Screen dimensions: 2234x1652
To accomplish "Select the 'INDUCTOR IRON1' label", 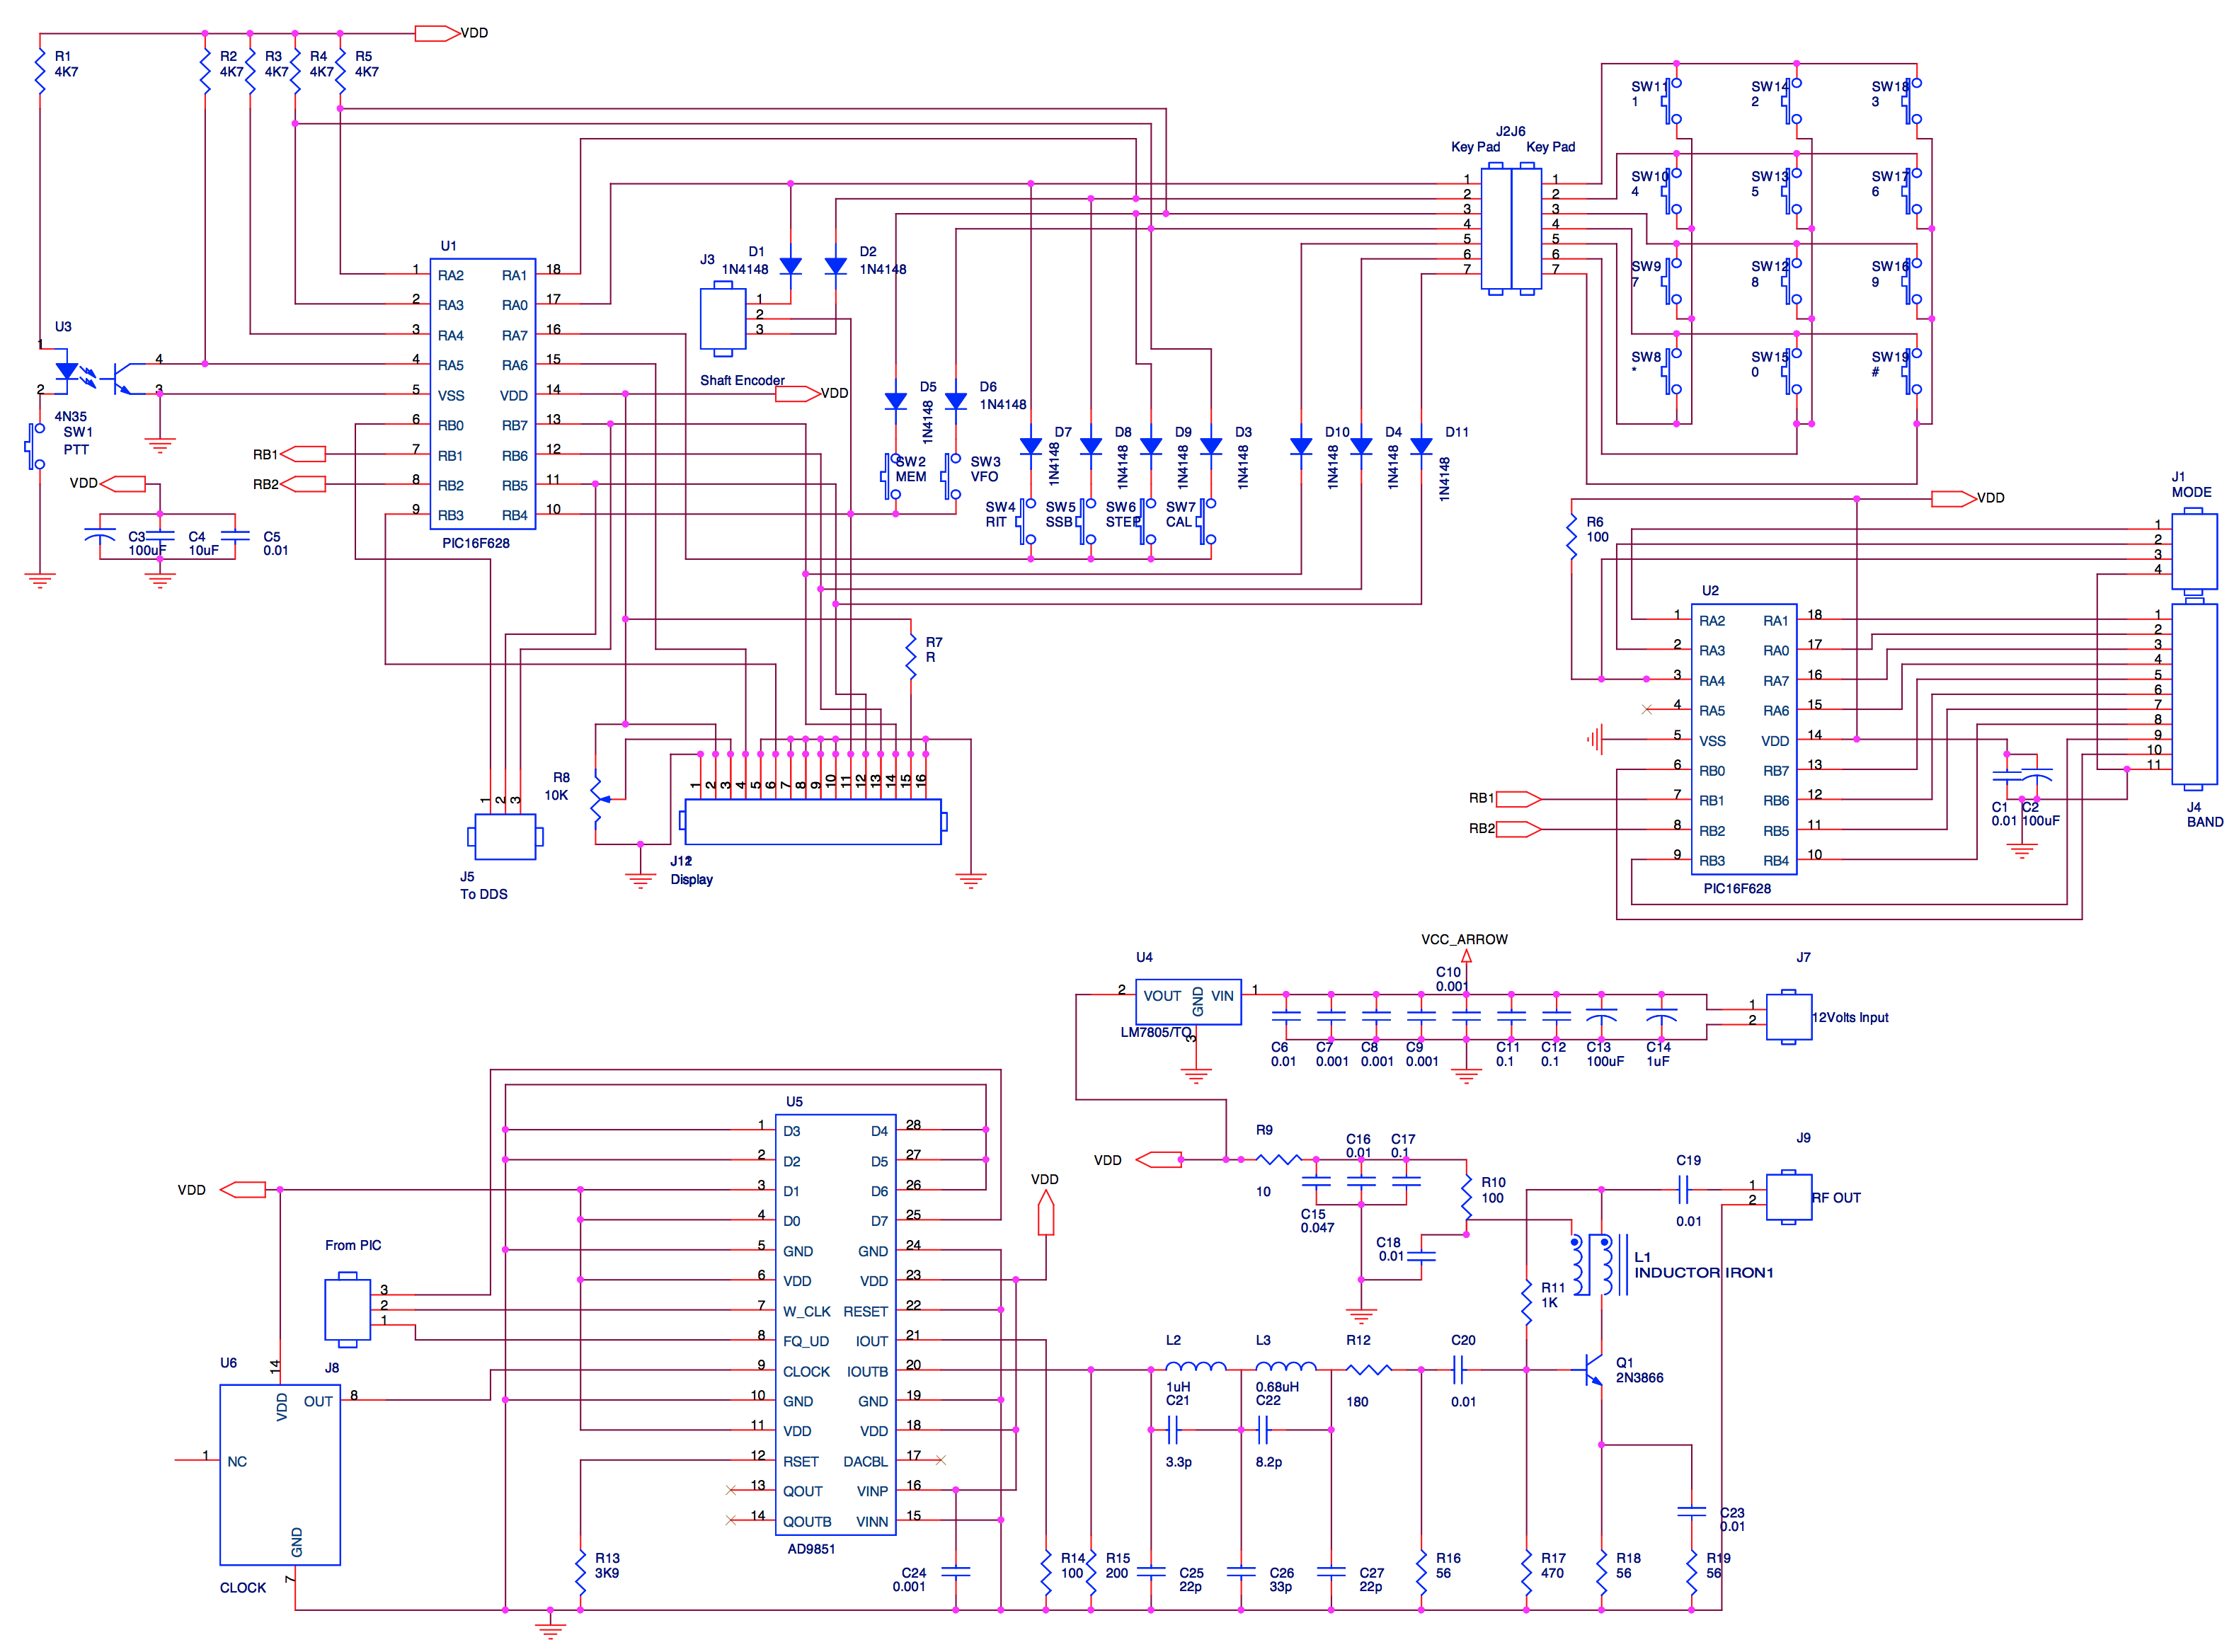I will tap(1703, 1273).
